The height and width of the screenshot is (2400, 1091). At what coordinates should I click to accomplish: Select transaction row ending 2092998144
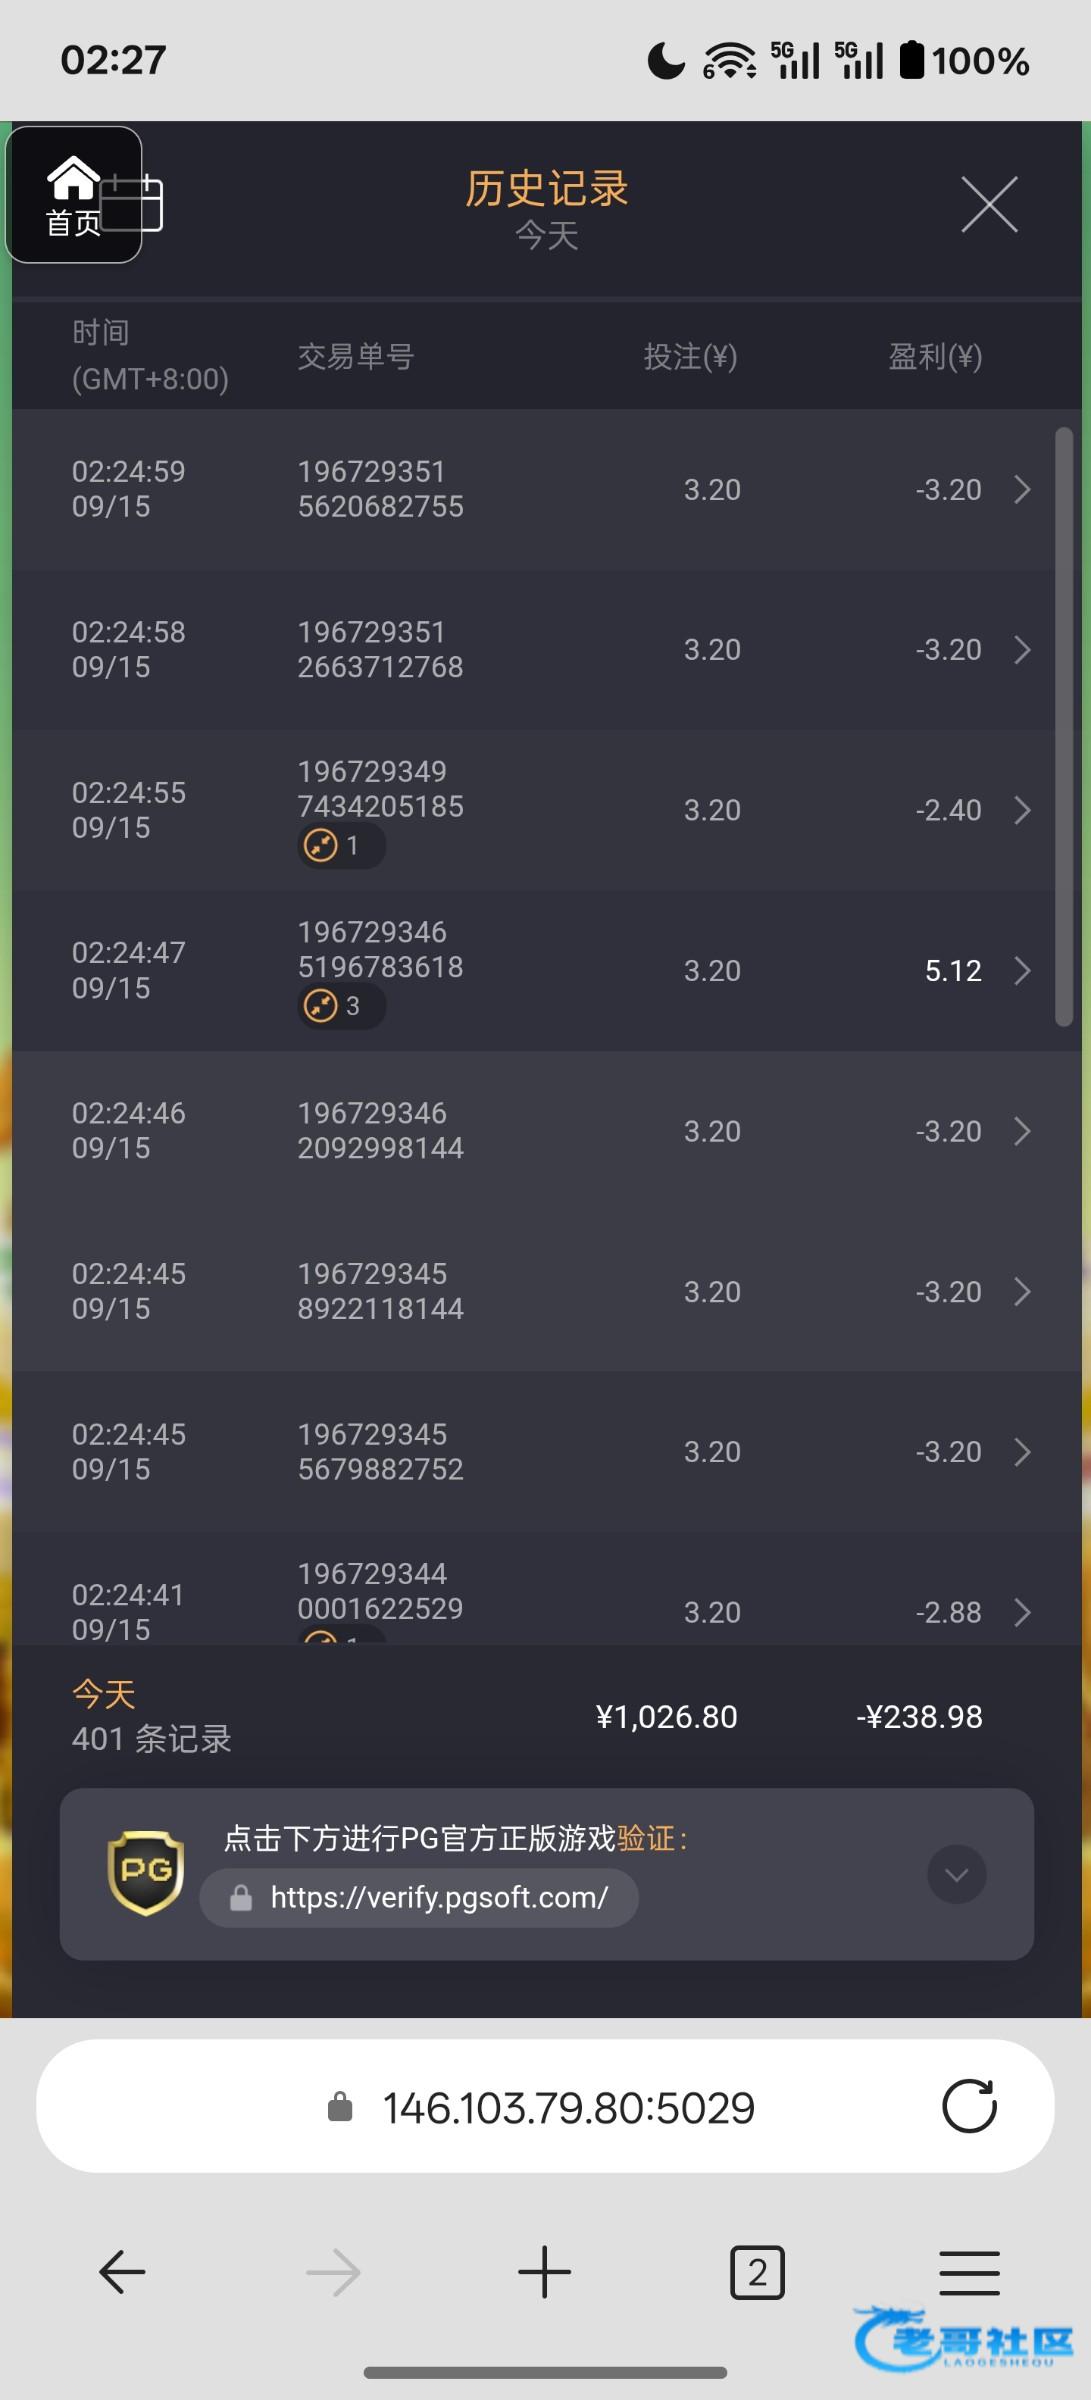coord(380,1131)
